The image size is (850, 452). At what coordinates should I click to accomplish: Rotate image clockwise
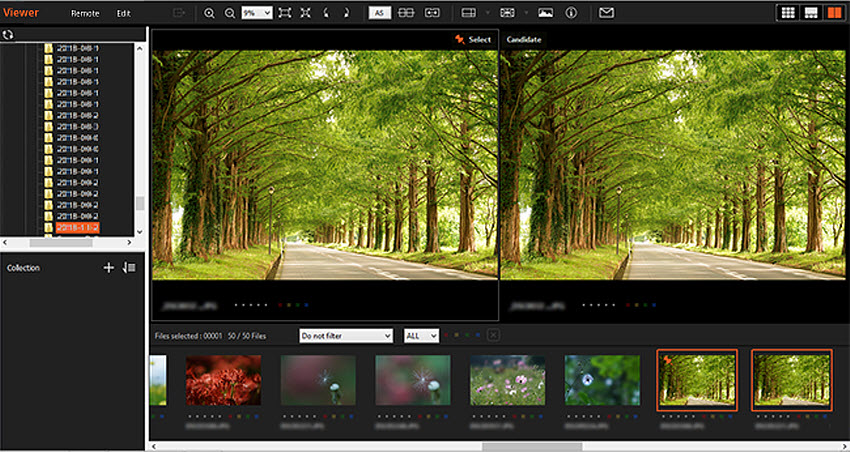(346, 14)
